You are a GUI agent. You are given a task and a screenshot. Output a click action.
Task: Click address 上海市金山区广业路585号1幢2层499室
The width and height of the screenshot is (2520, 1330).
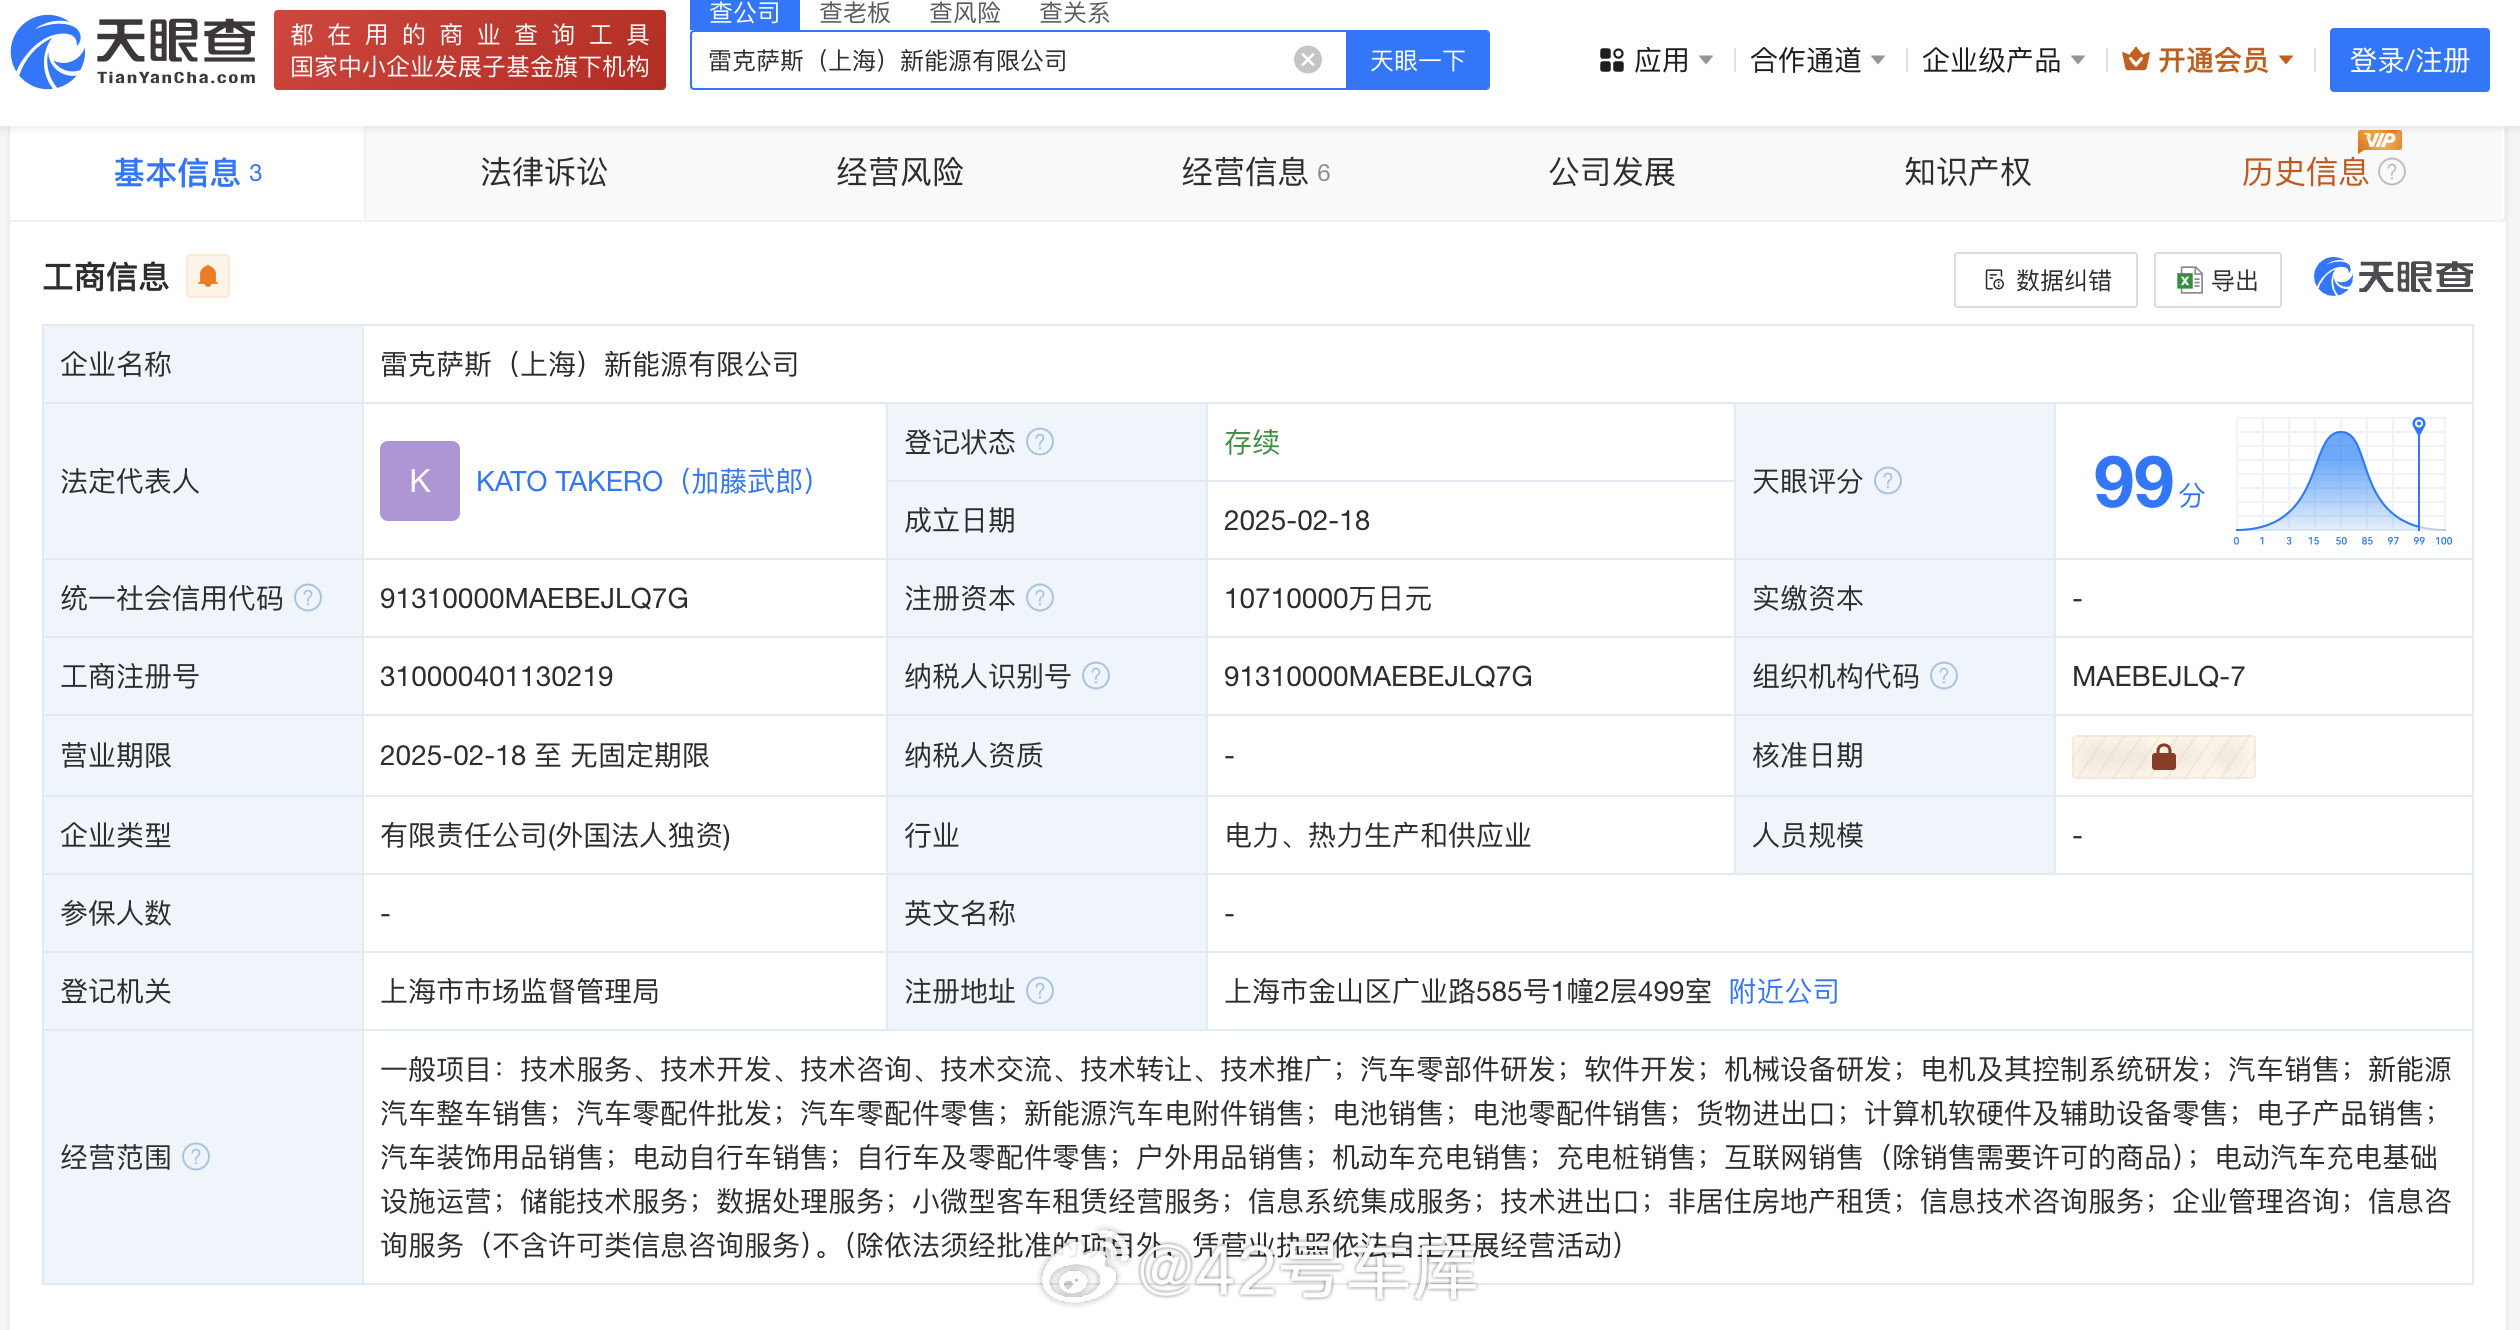tap(1467, 991)
